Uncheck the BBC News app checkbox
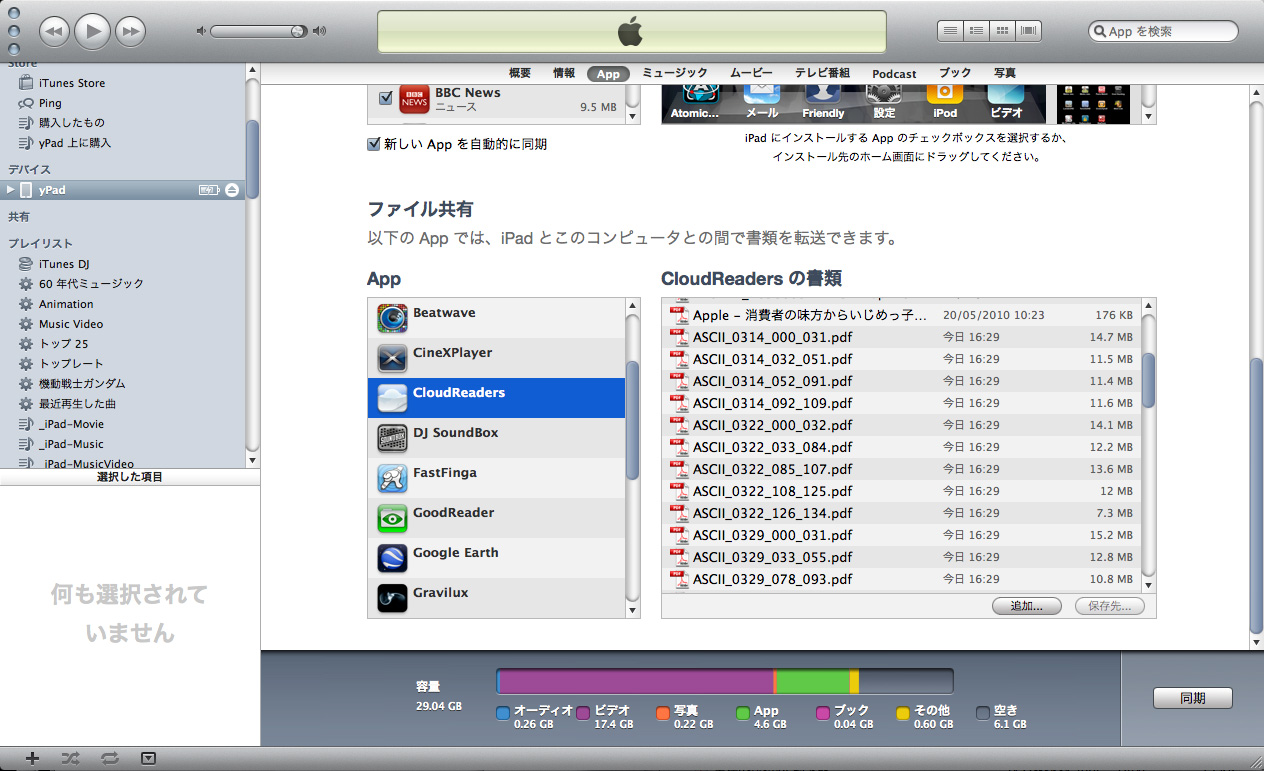This screenshot has width=1264, height=771. tap(386, 98)
